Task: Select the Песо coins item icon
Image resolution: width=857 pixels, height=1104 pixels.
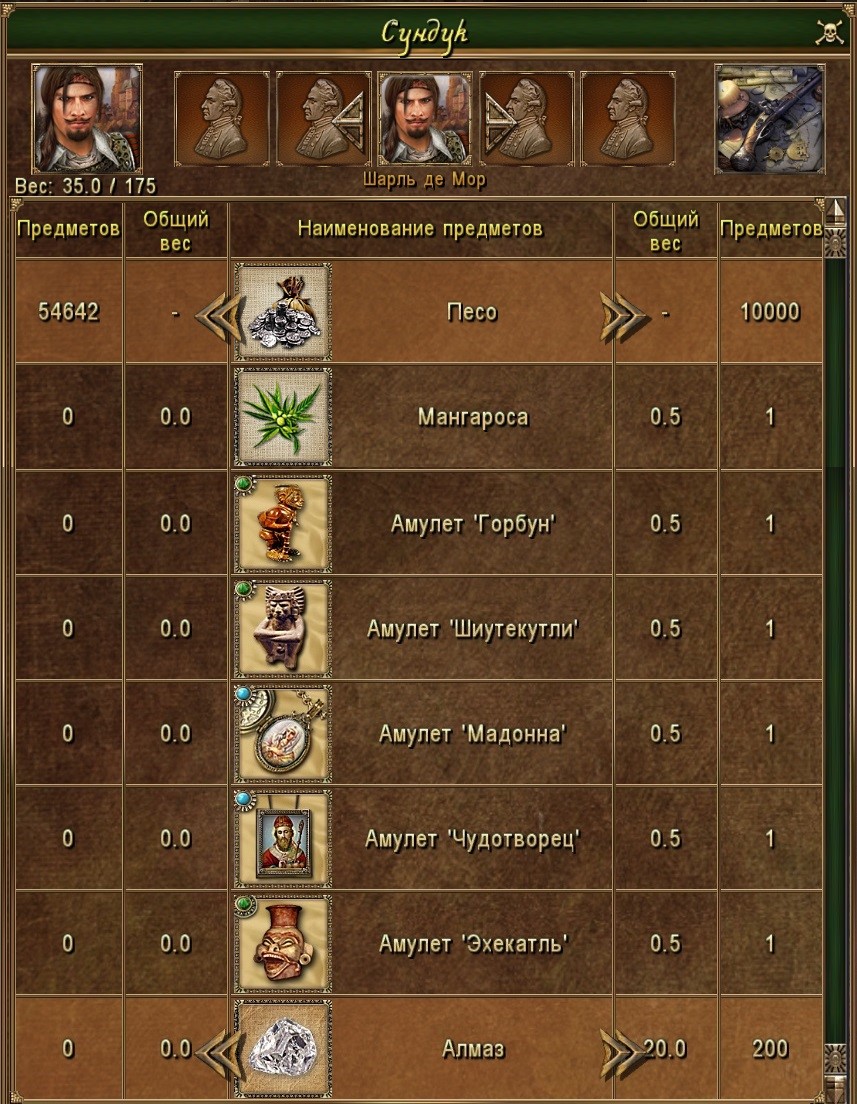Action: pyautogui.click(x=283, y=312)
